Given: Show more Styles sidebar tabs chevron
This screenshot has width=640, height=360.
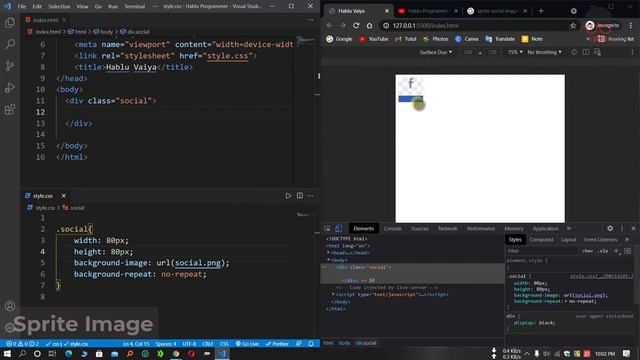Looking at the screenshot, I should (627, 240).
